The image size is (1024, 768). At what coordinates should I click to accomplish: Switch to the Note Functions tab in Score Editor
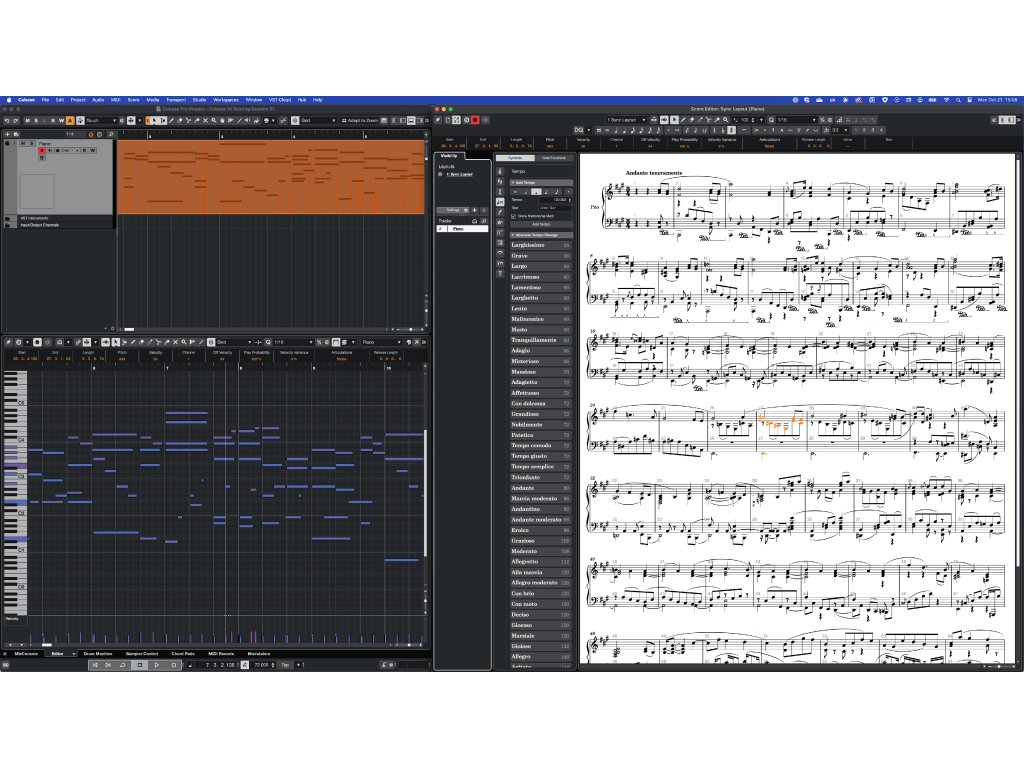[x=554, y=158]
